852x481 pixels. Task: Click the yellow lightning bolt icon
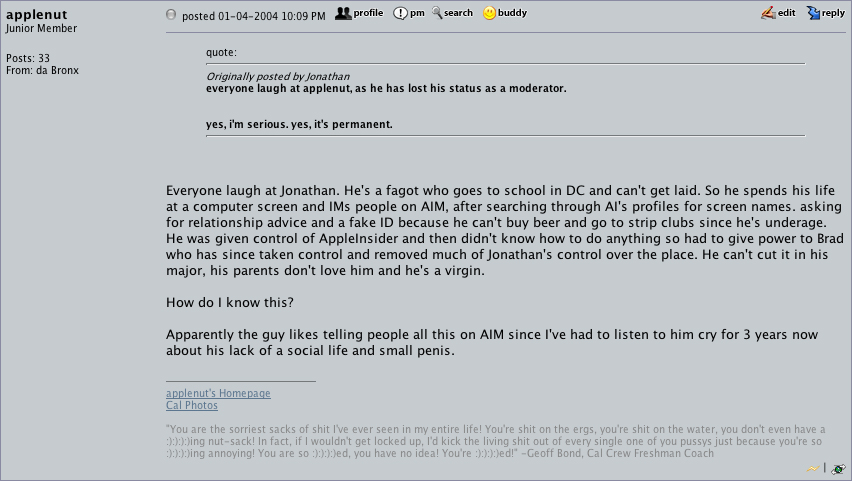(x=812, y=468)
